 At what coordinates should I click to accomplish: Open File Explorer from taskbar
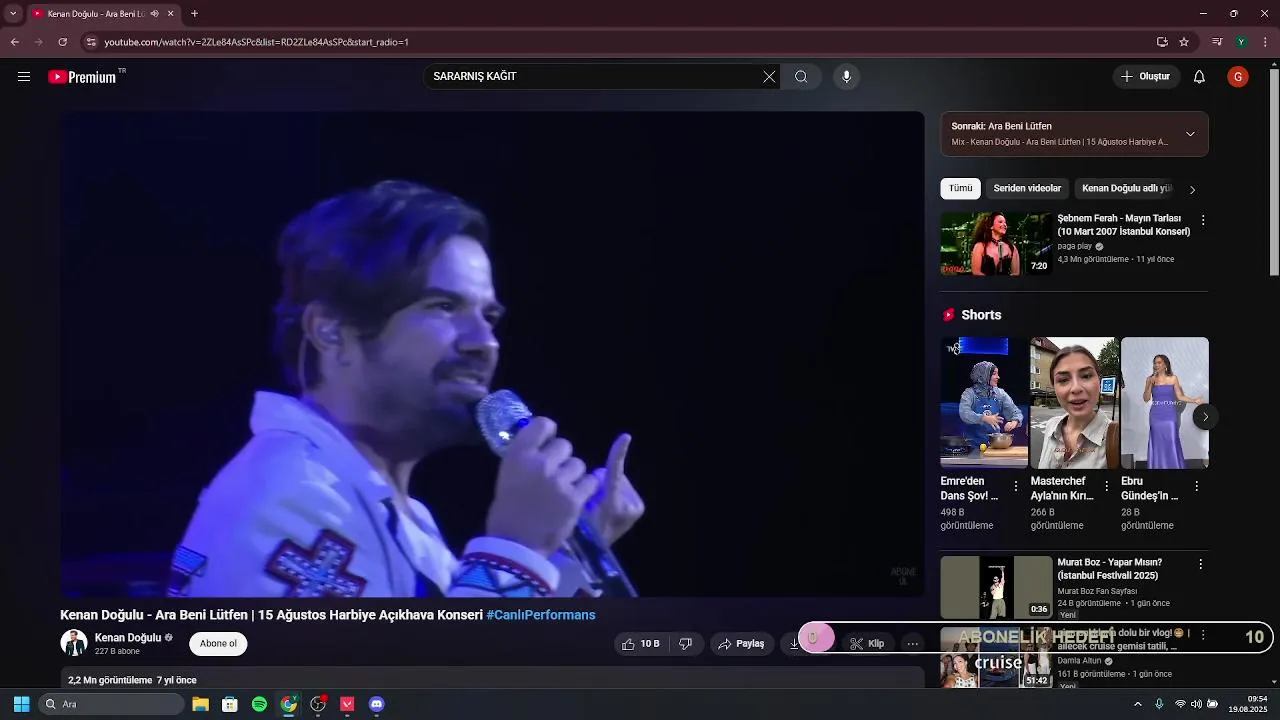[200, 704]
